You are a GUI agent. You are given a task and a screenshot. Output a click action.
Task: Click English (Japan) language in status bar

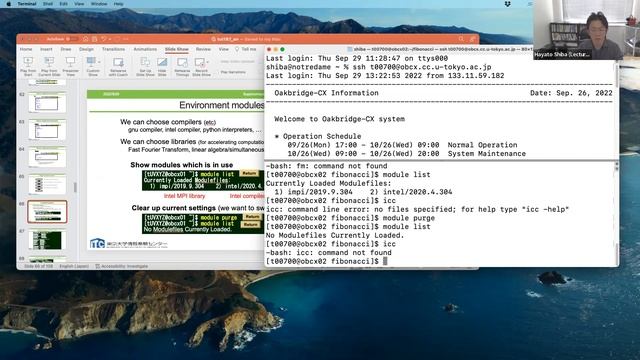pos(74,266)
